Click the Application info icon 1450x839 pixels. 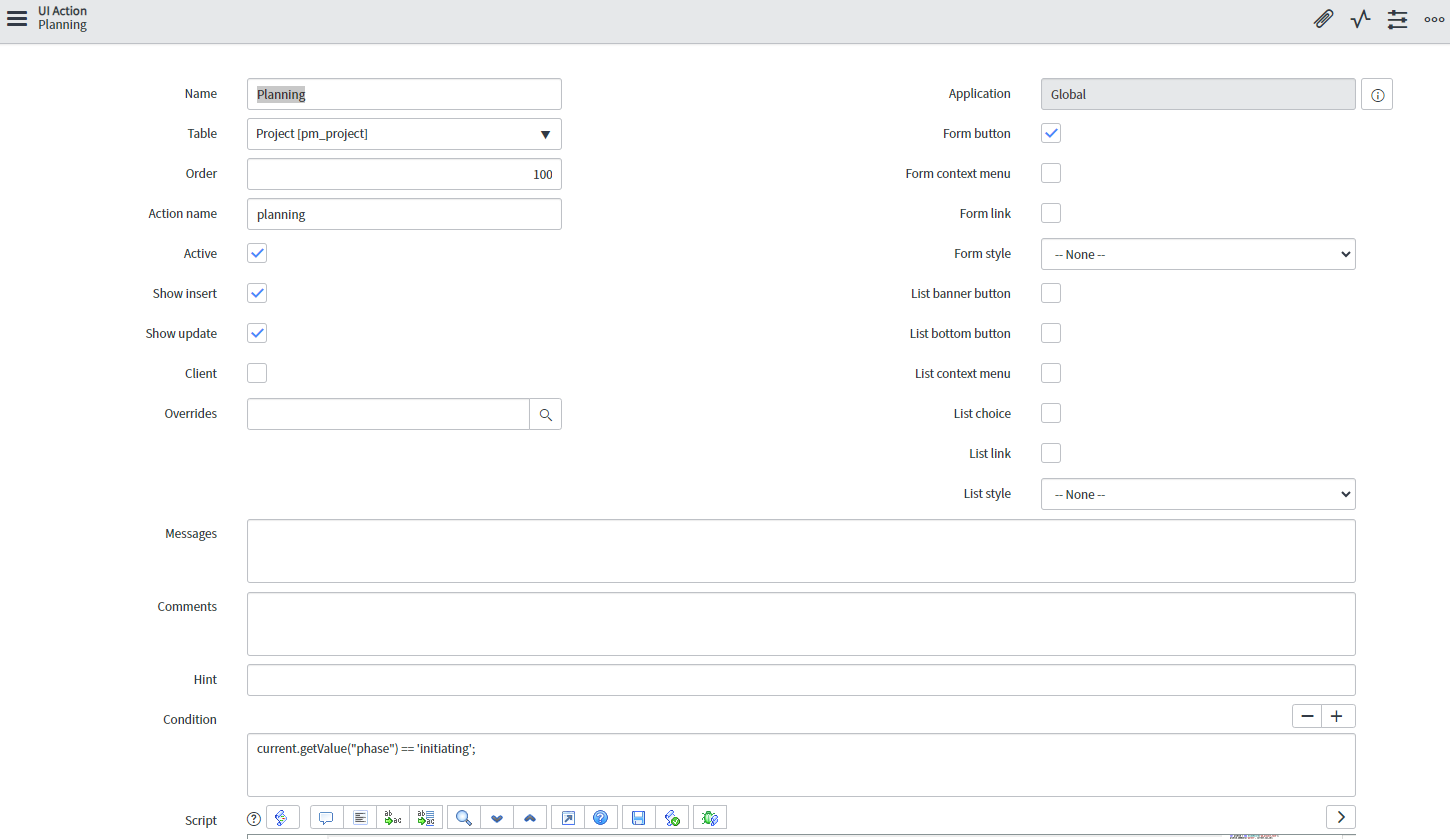coord(1377,94)
